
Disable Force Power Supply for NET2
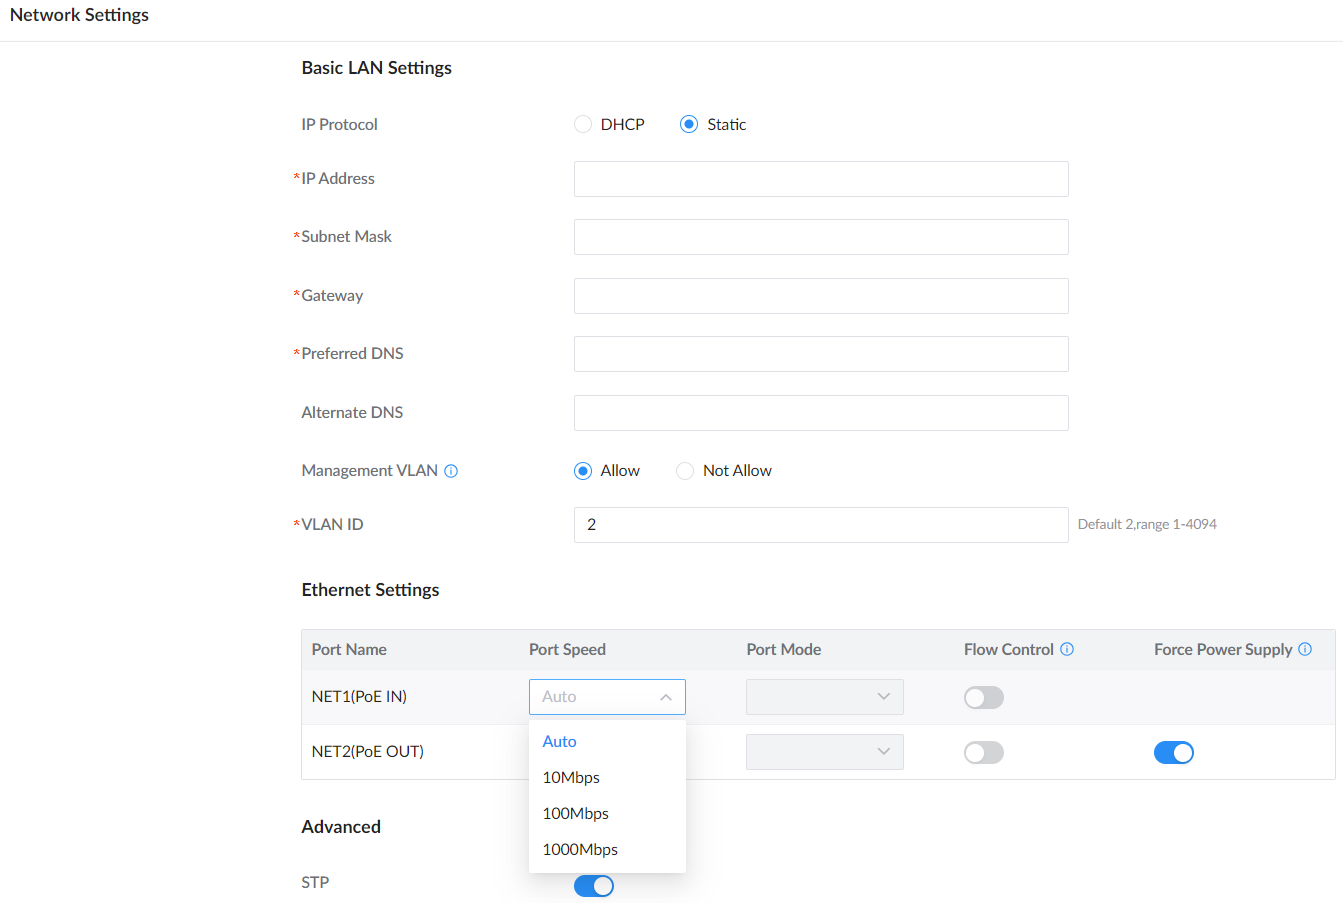tap(1174, 753)
